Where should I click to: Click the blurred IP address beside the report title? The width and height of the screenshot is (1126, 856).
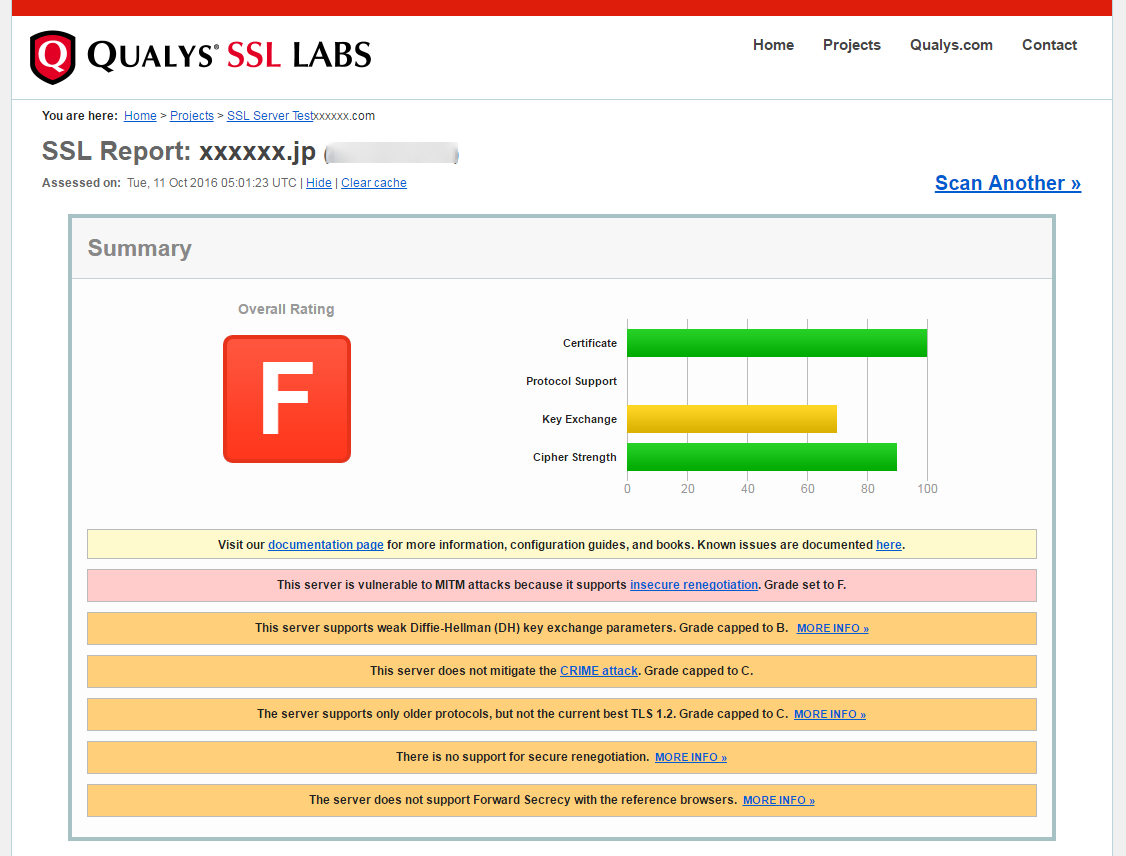click(391, 153)
